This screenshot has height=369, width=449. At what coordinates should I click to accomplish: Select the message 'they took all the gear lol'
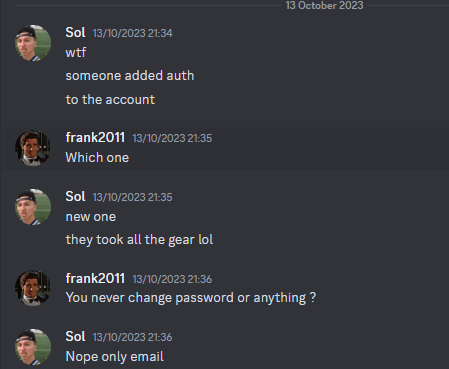click(139, 240)
